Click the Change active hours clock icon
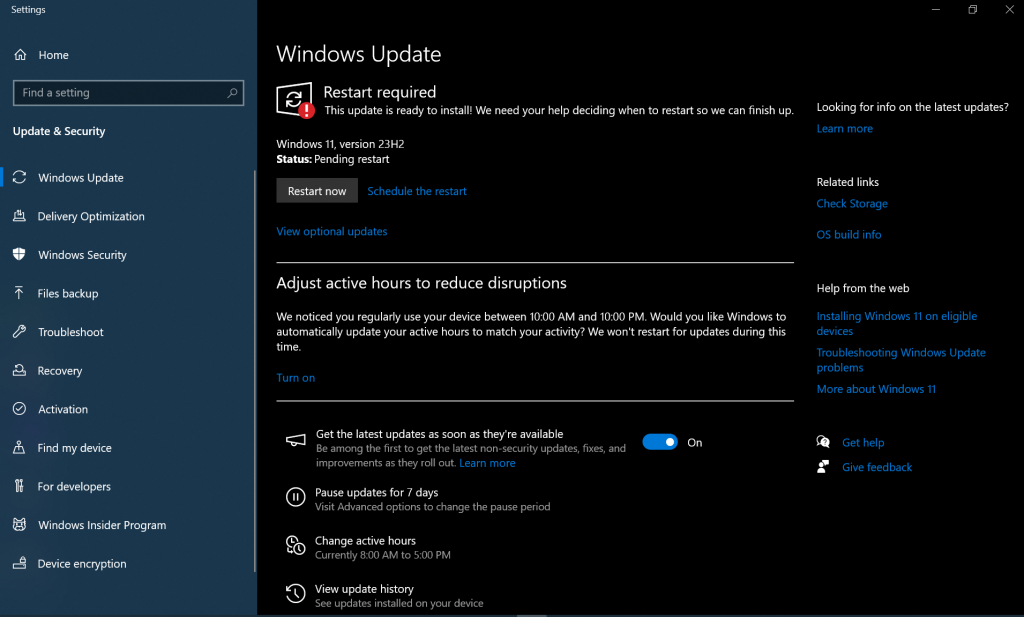Viewport: 1024px width, 617px height. coord(295,545)
